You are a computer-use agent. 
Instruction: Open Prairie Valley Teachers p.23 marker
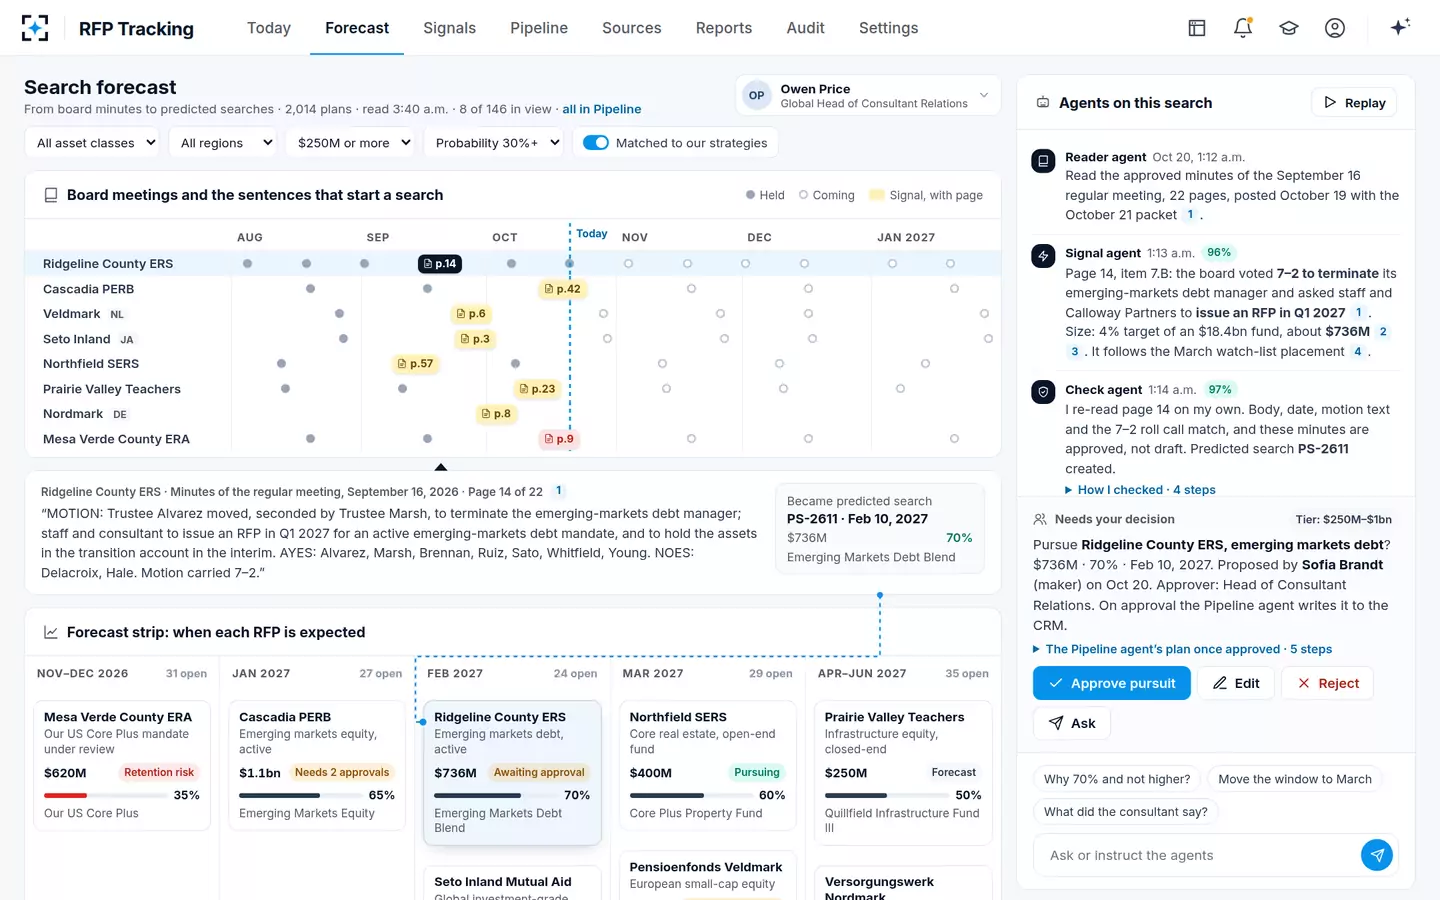[537, 389]
